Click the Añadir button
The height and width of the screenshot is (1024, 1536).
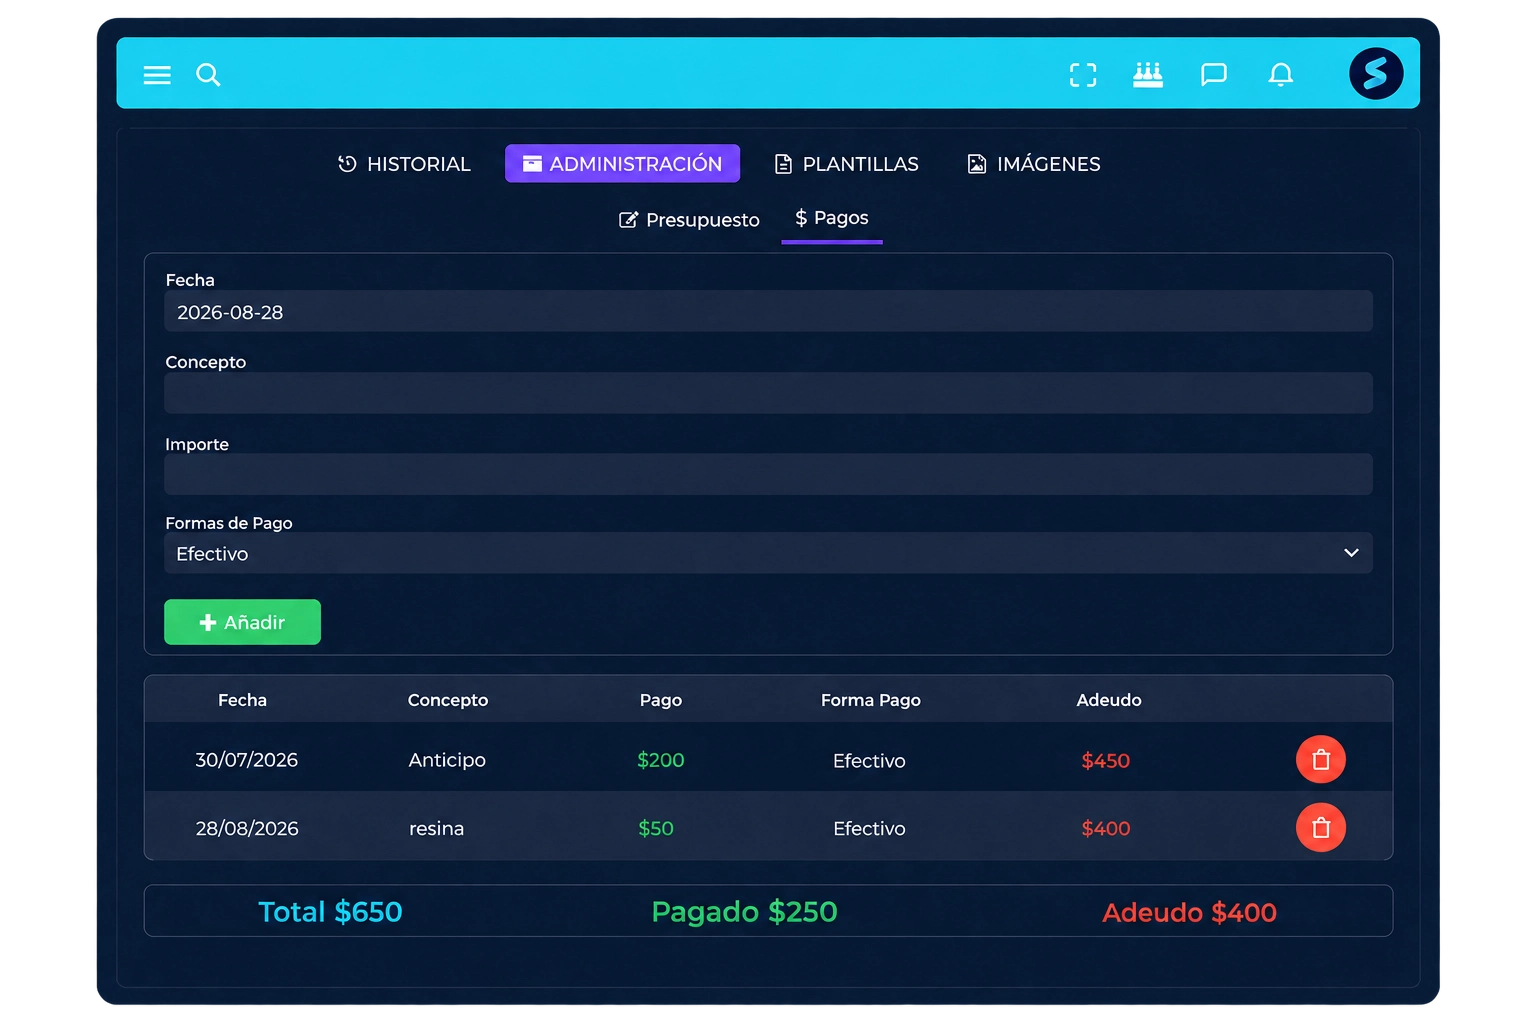(242, 622)
